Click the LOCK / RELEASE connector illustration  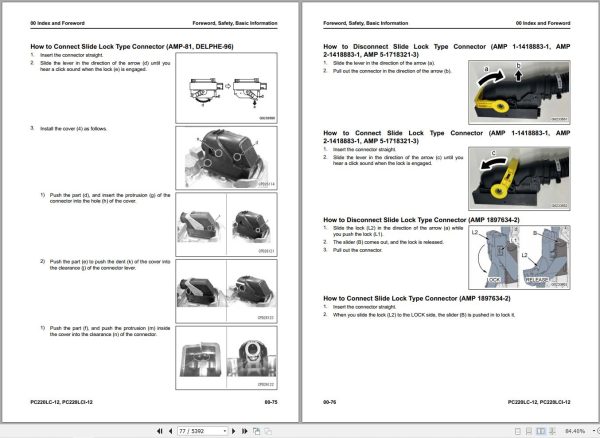(x=519, y=257)
